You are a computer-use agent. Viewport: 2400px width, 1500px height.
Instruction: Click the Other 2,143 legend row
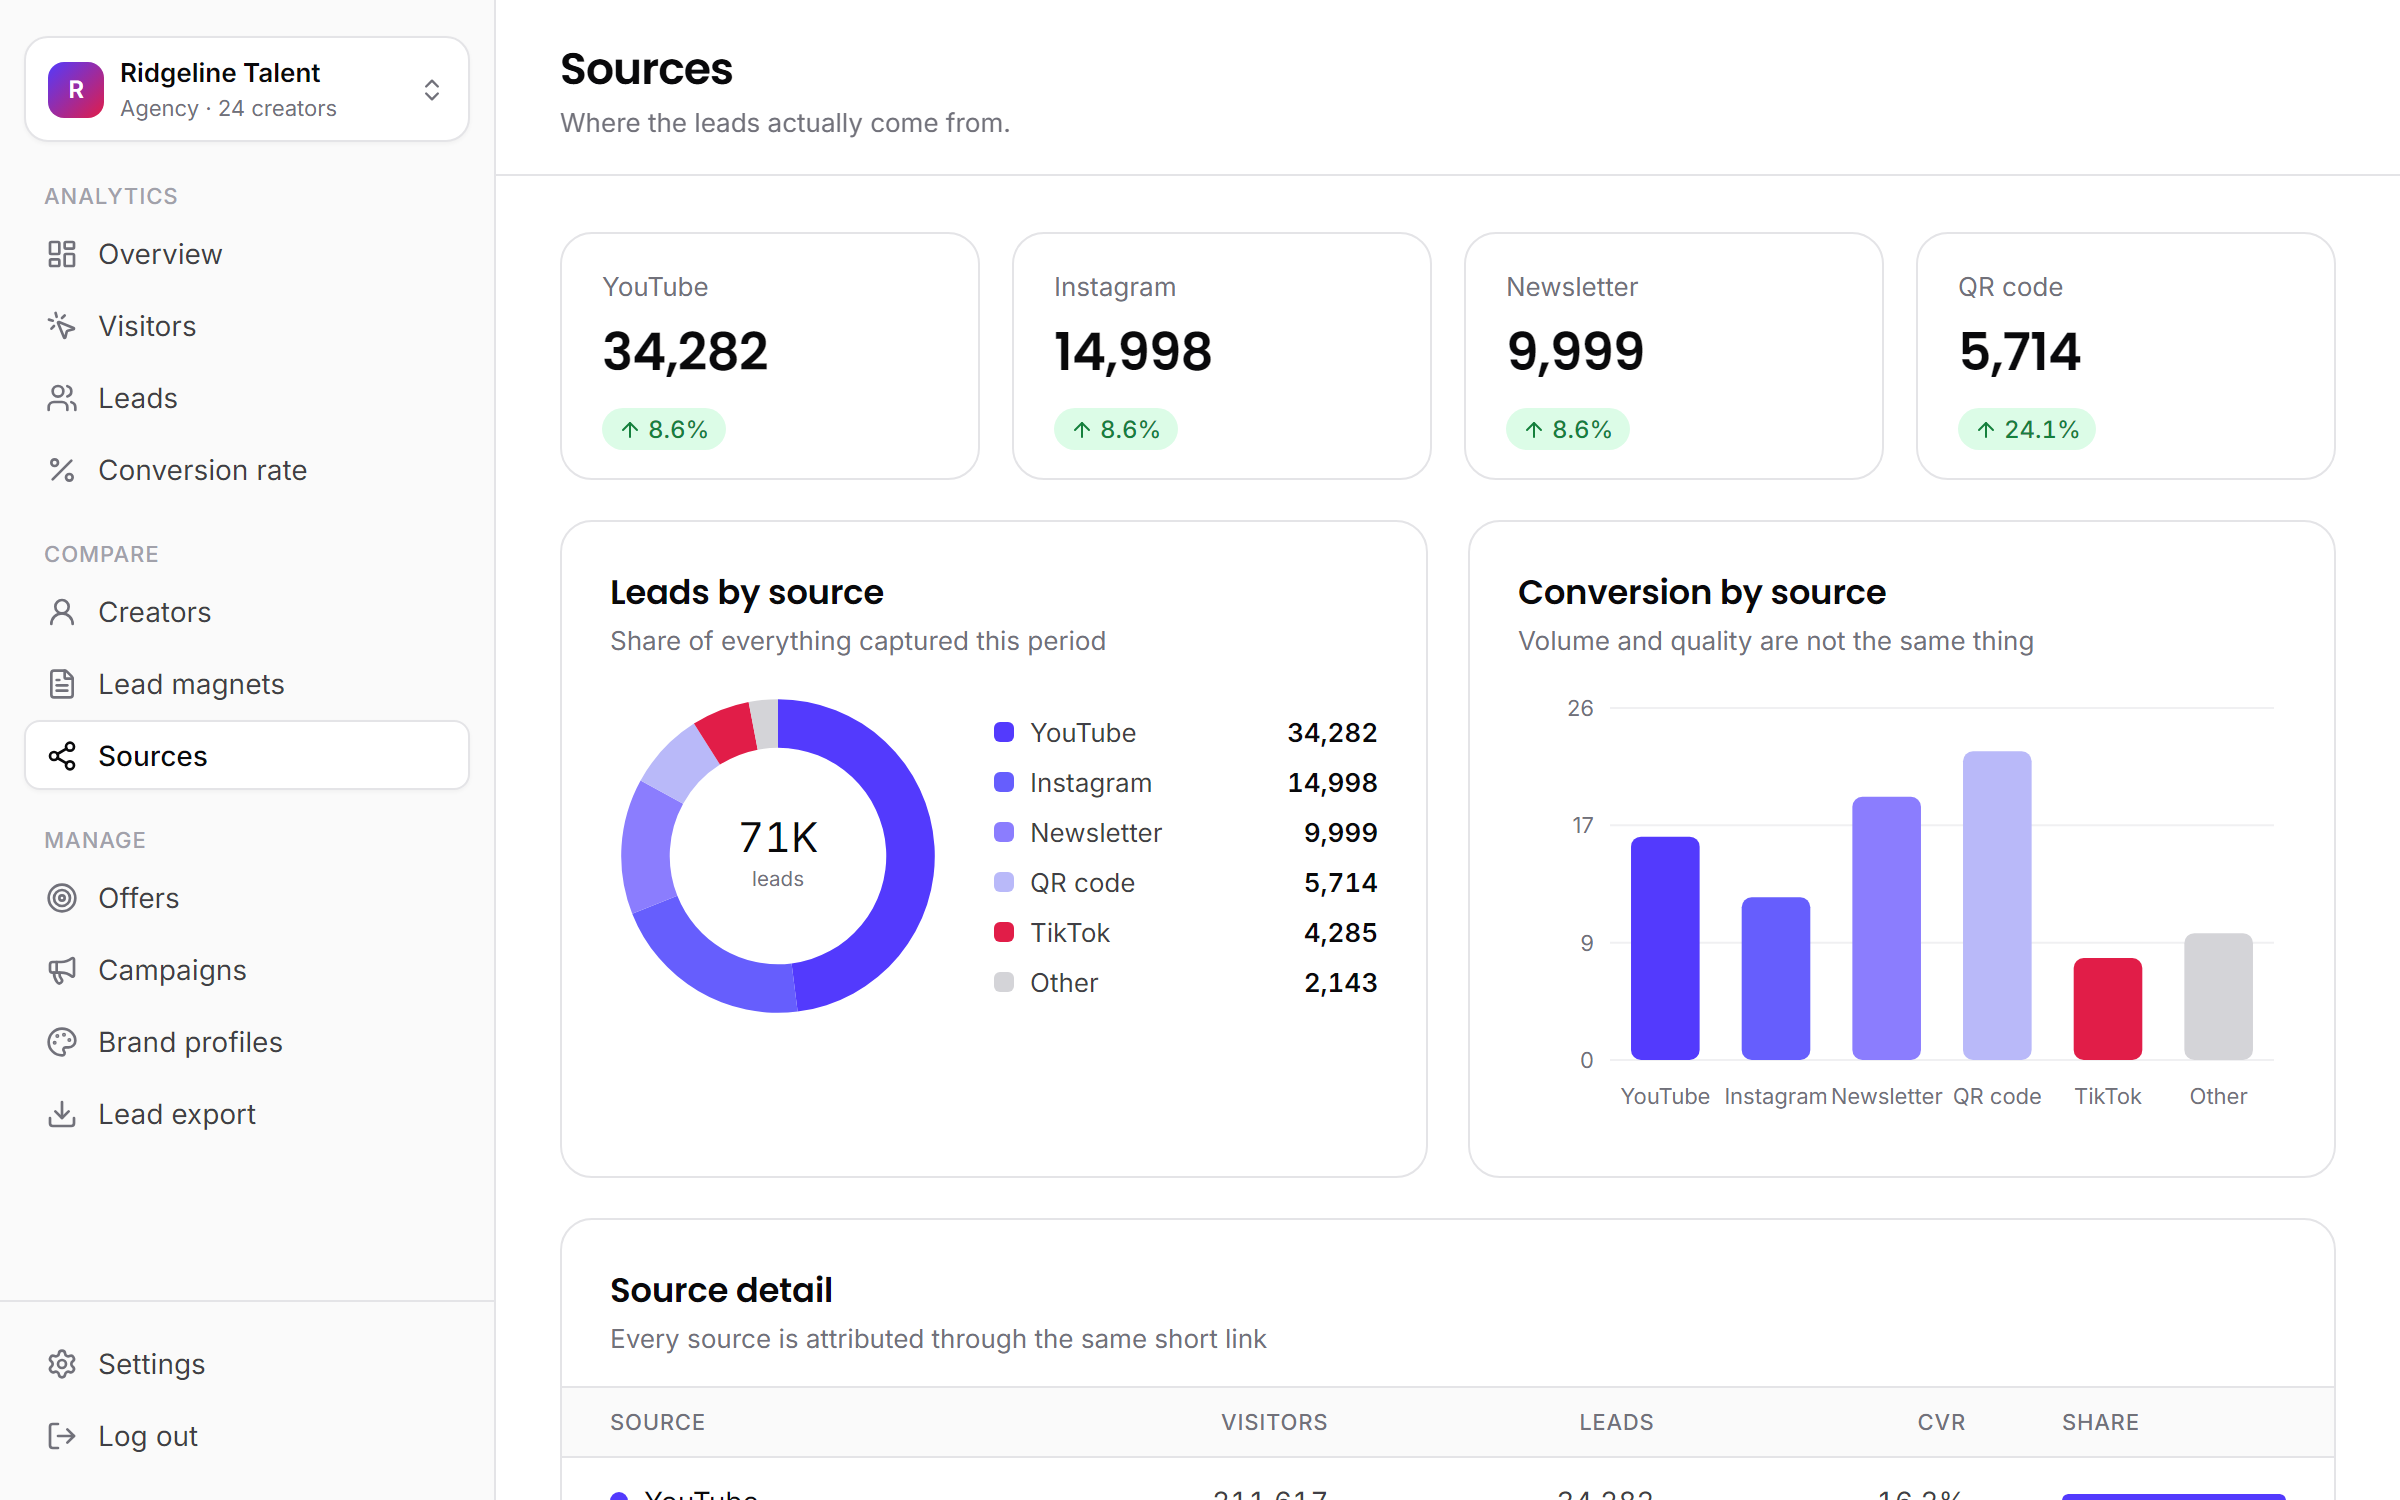1185,982
